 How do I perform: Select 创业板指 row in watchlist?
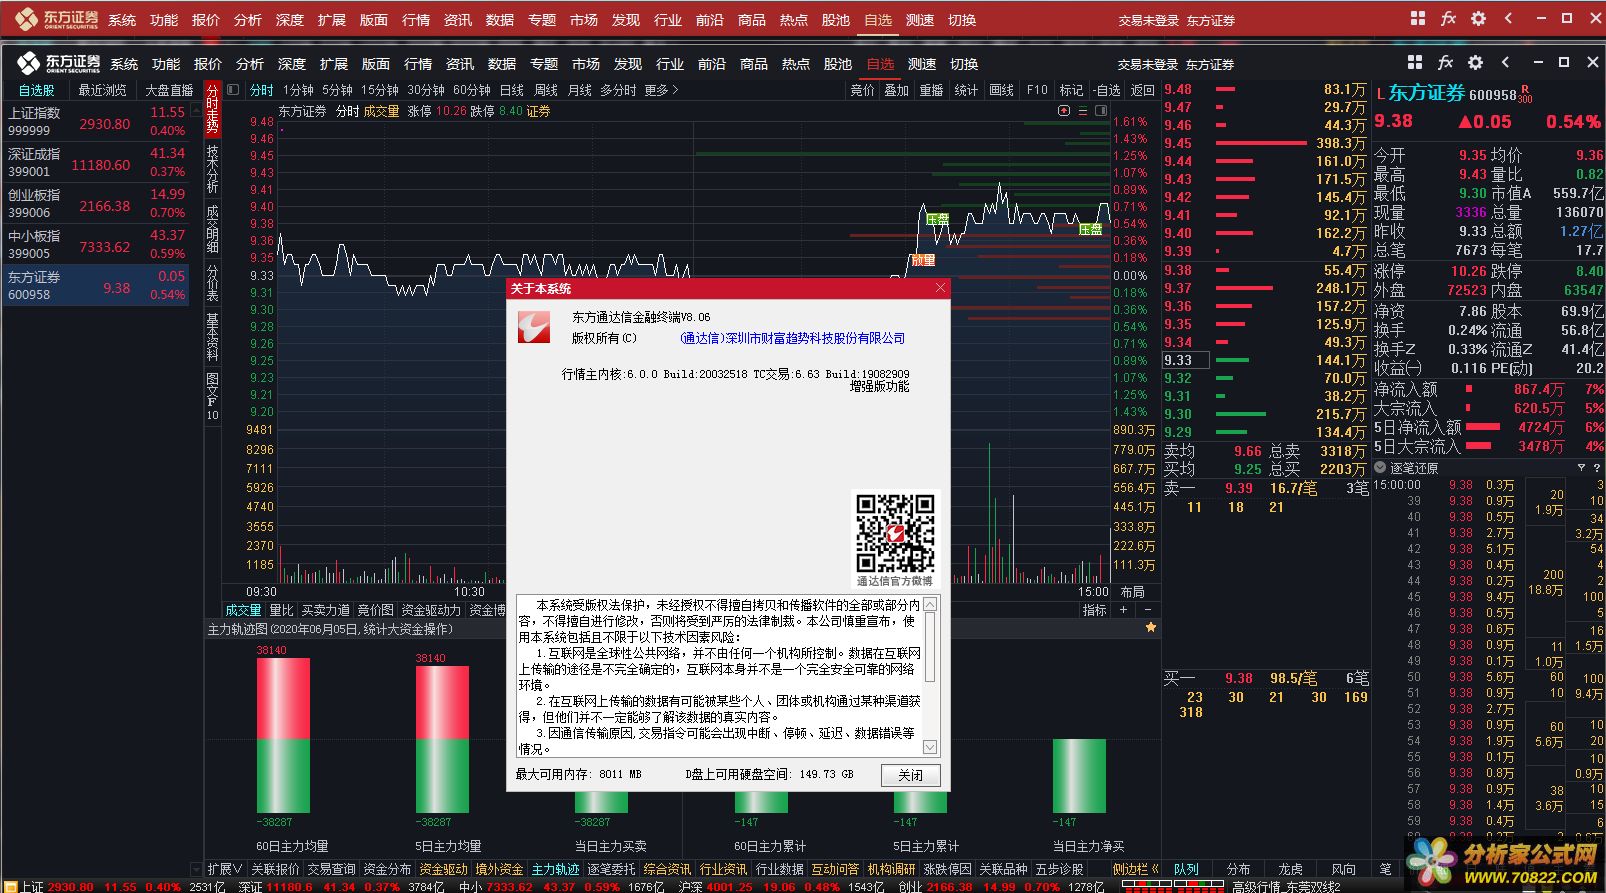[96, 203]
